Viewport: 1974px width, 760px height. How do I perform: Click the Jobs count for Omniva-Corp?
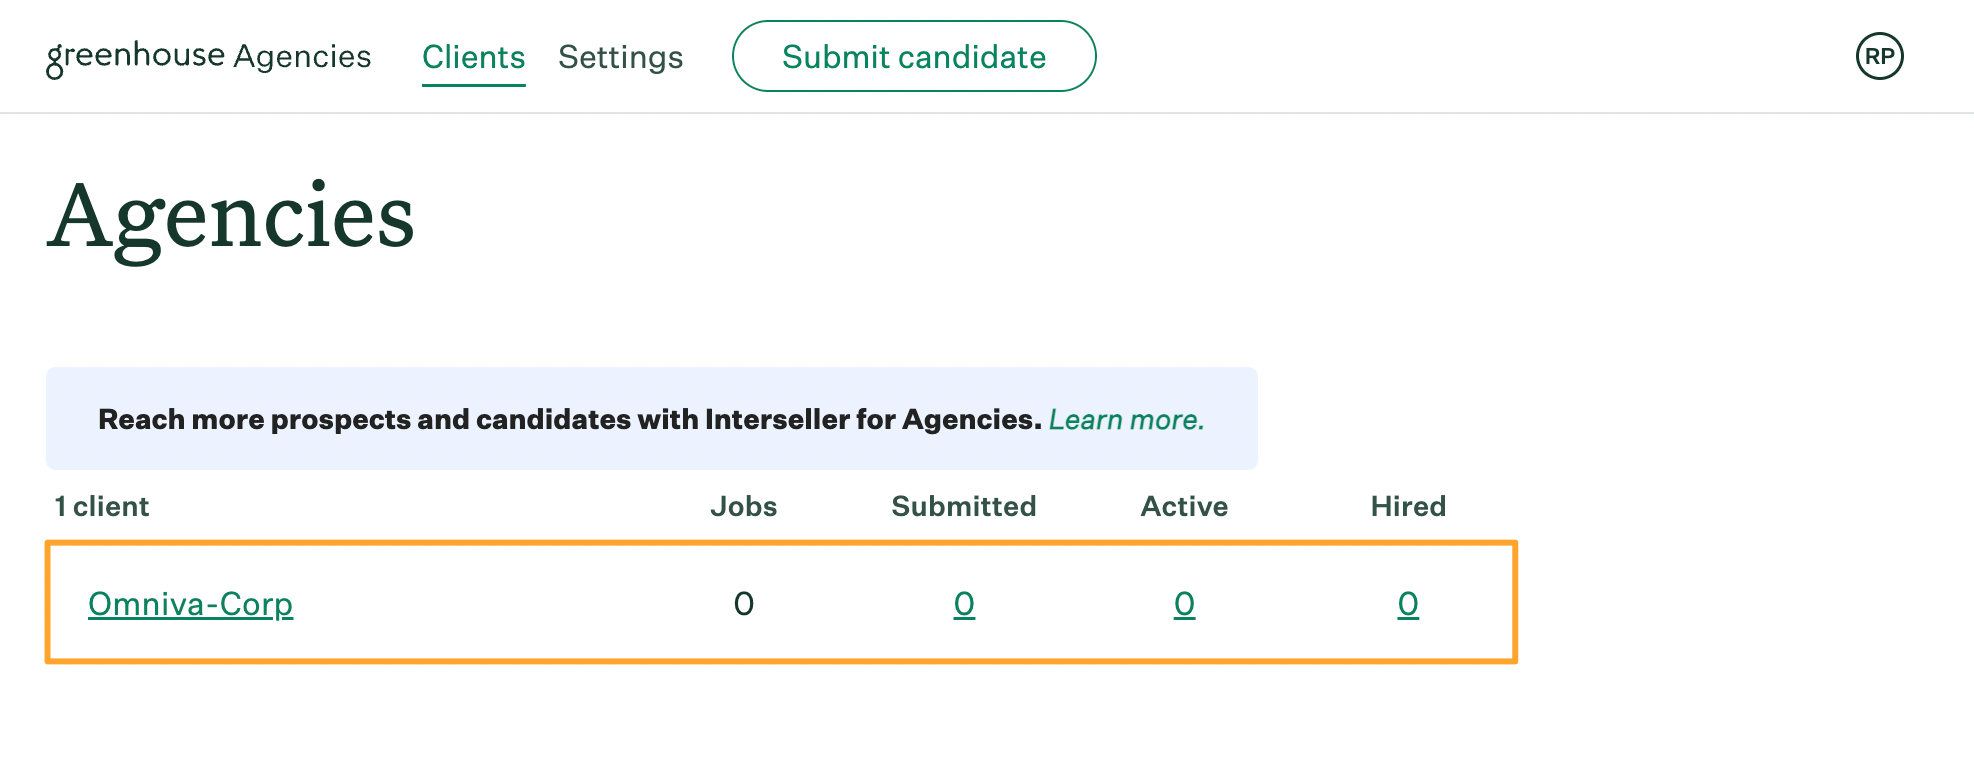[743, 604]
